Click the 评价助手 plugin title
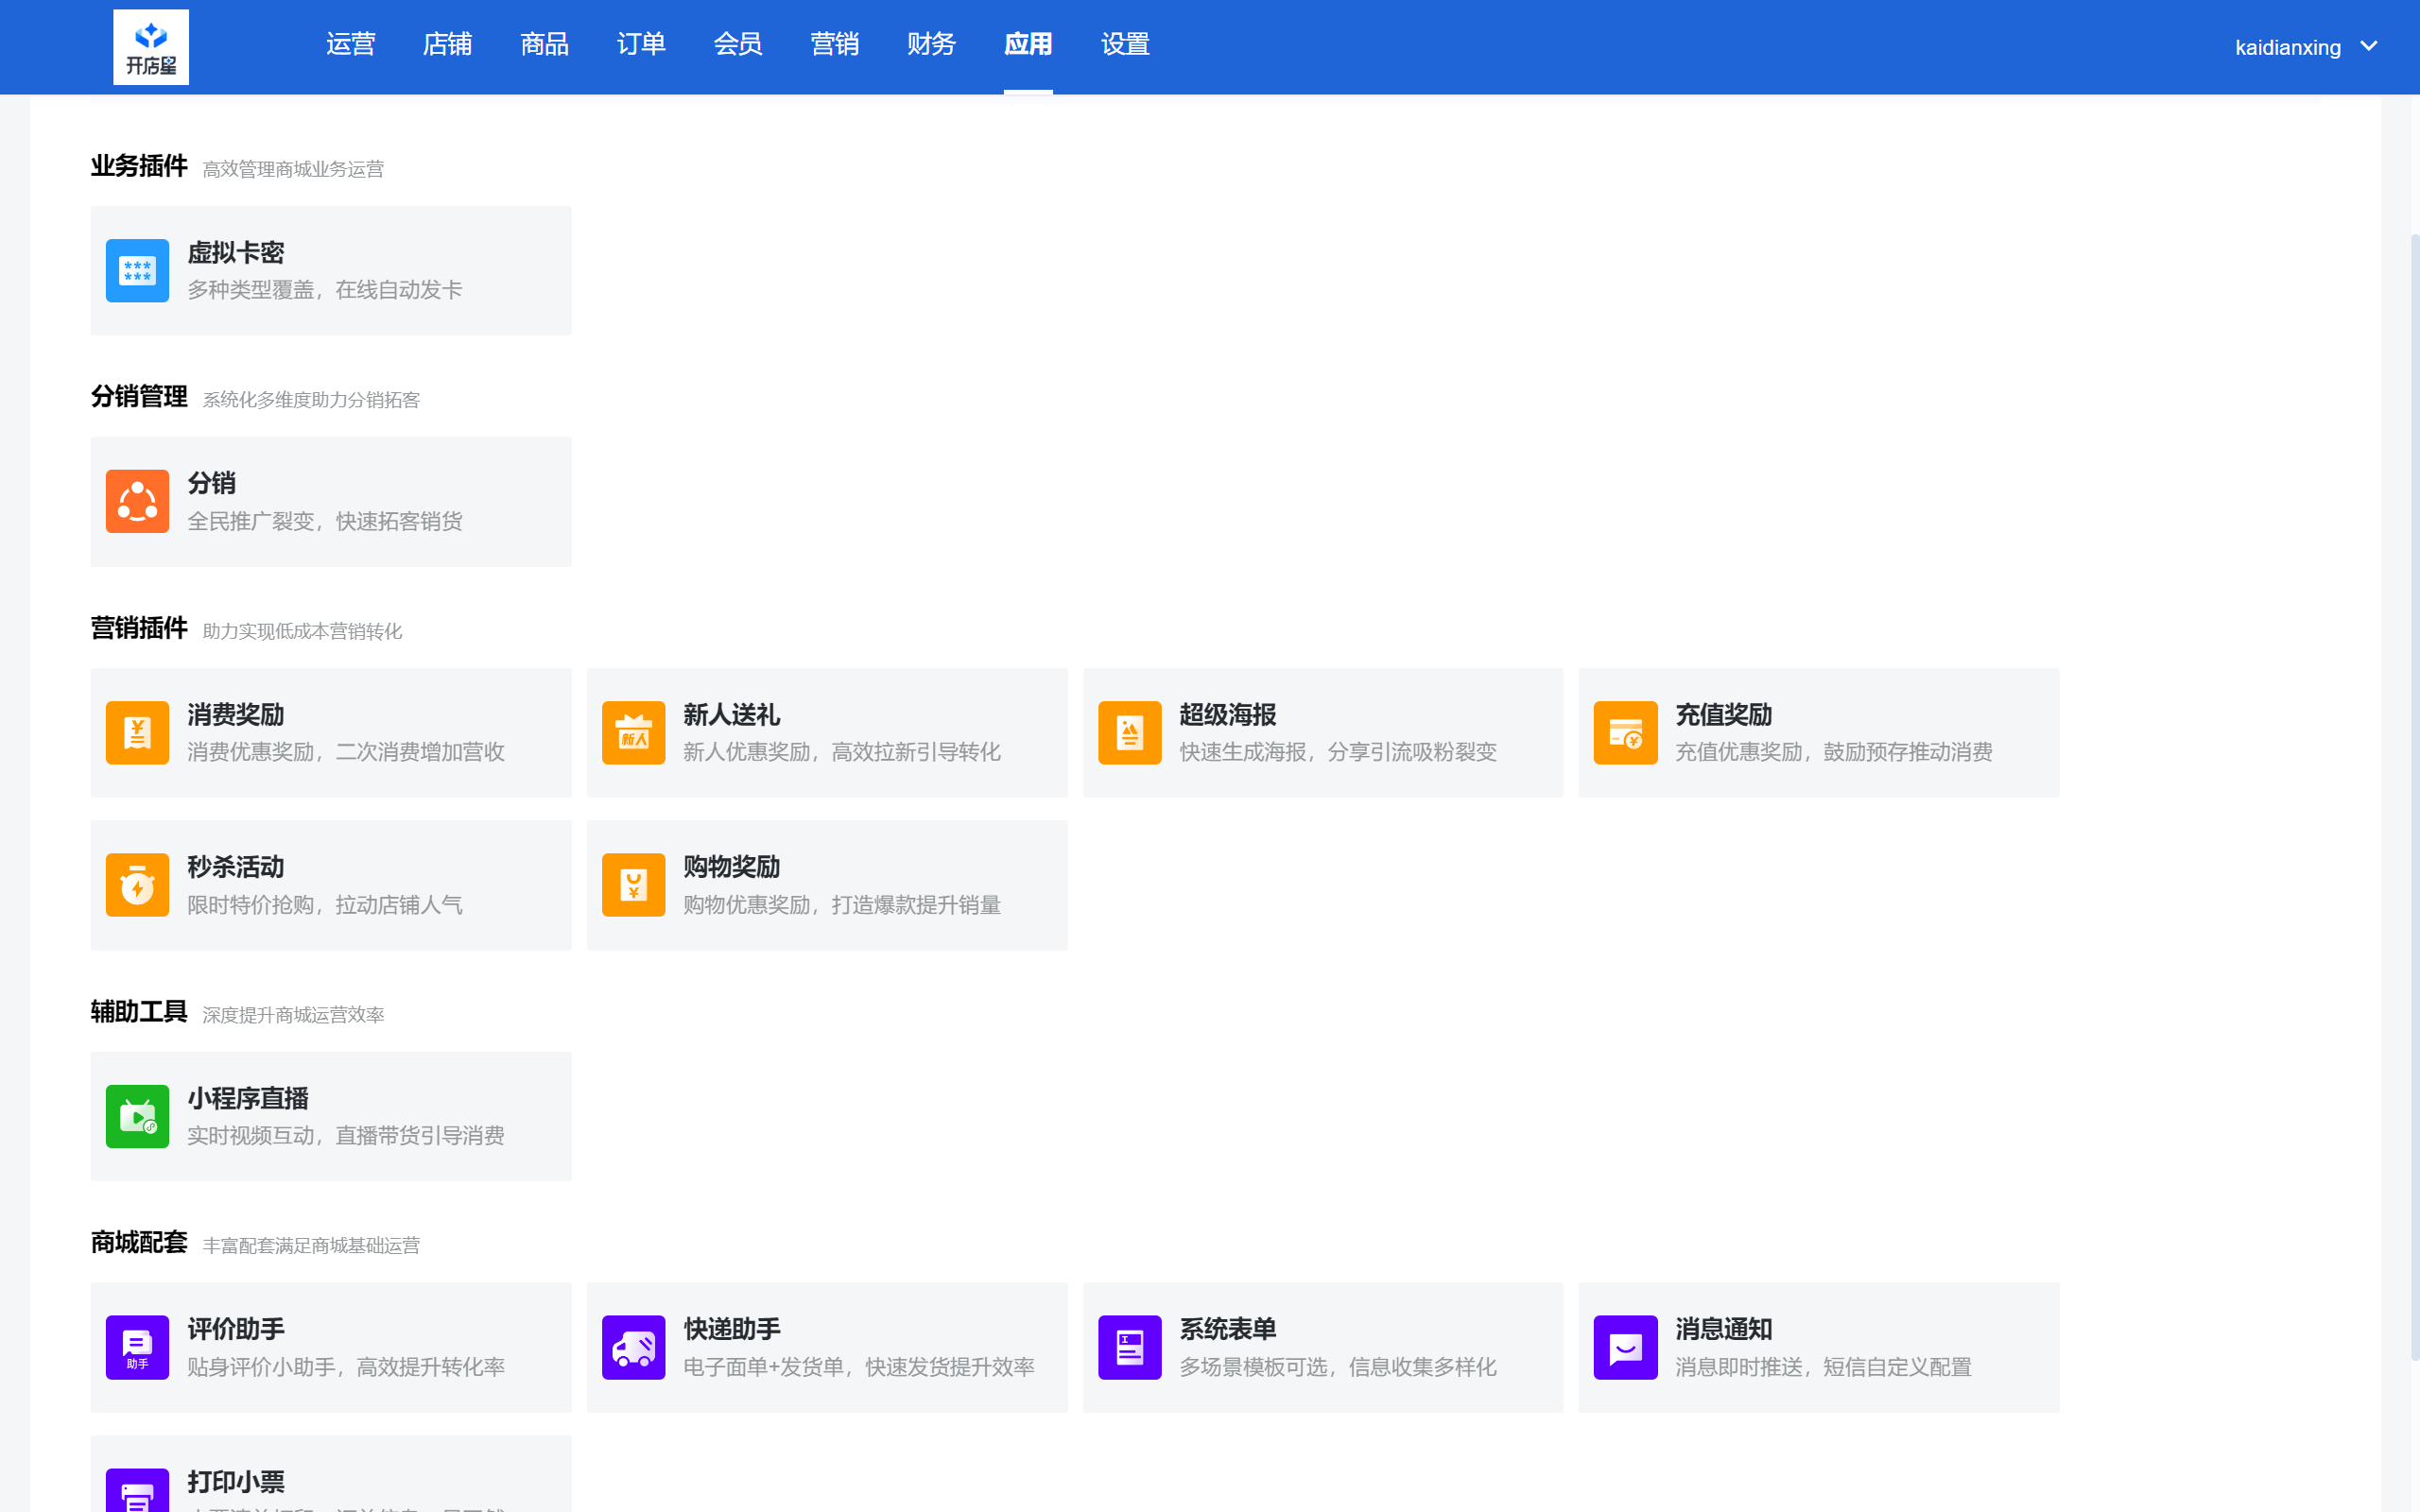This screenshot has height=1512, width=2420. pyautogui.click(x=235, y=1329)
